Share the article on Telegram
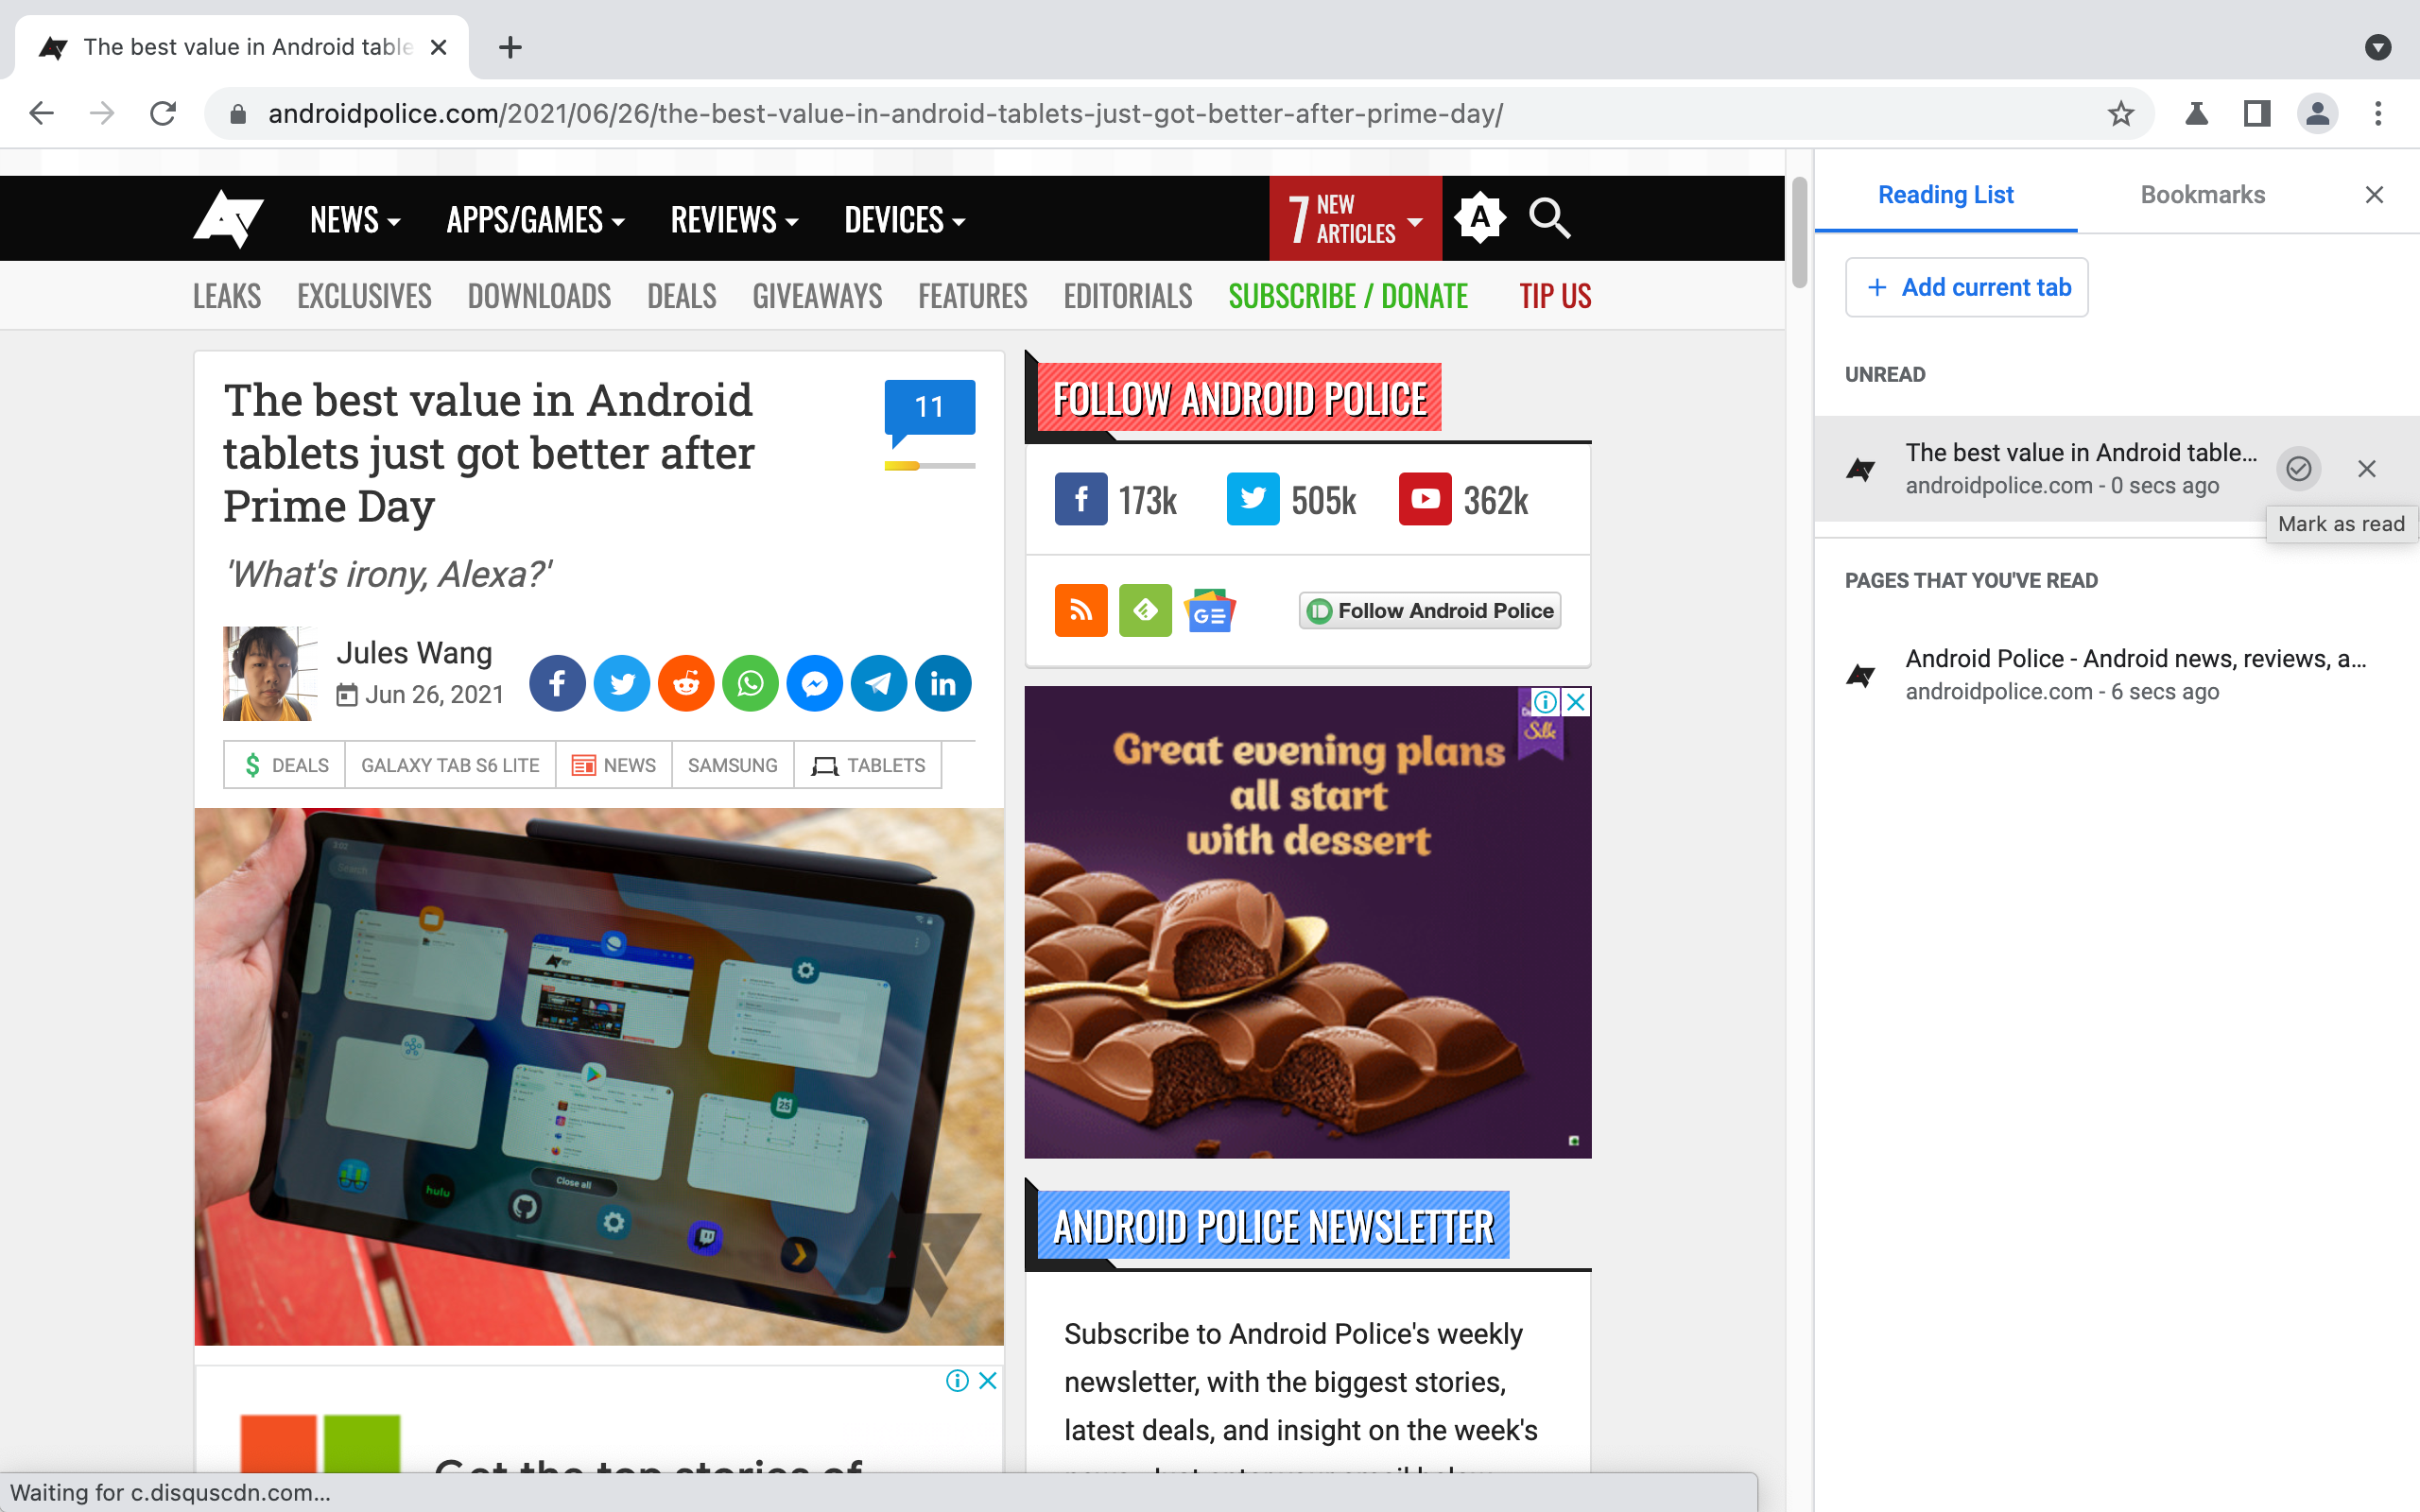The image size is (2420, 1512). coord(879,683)
